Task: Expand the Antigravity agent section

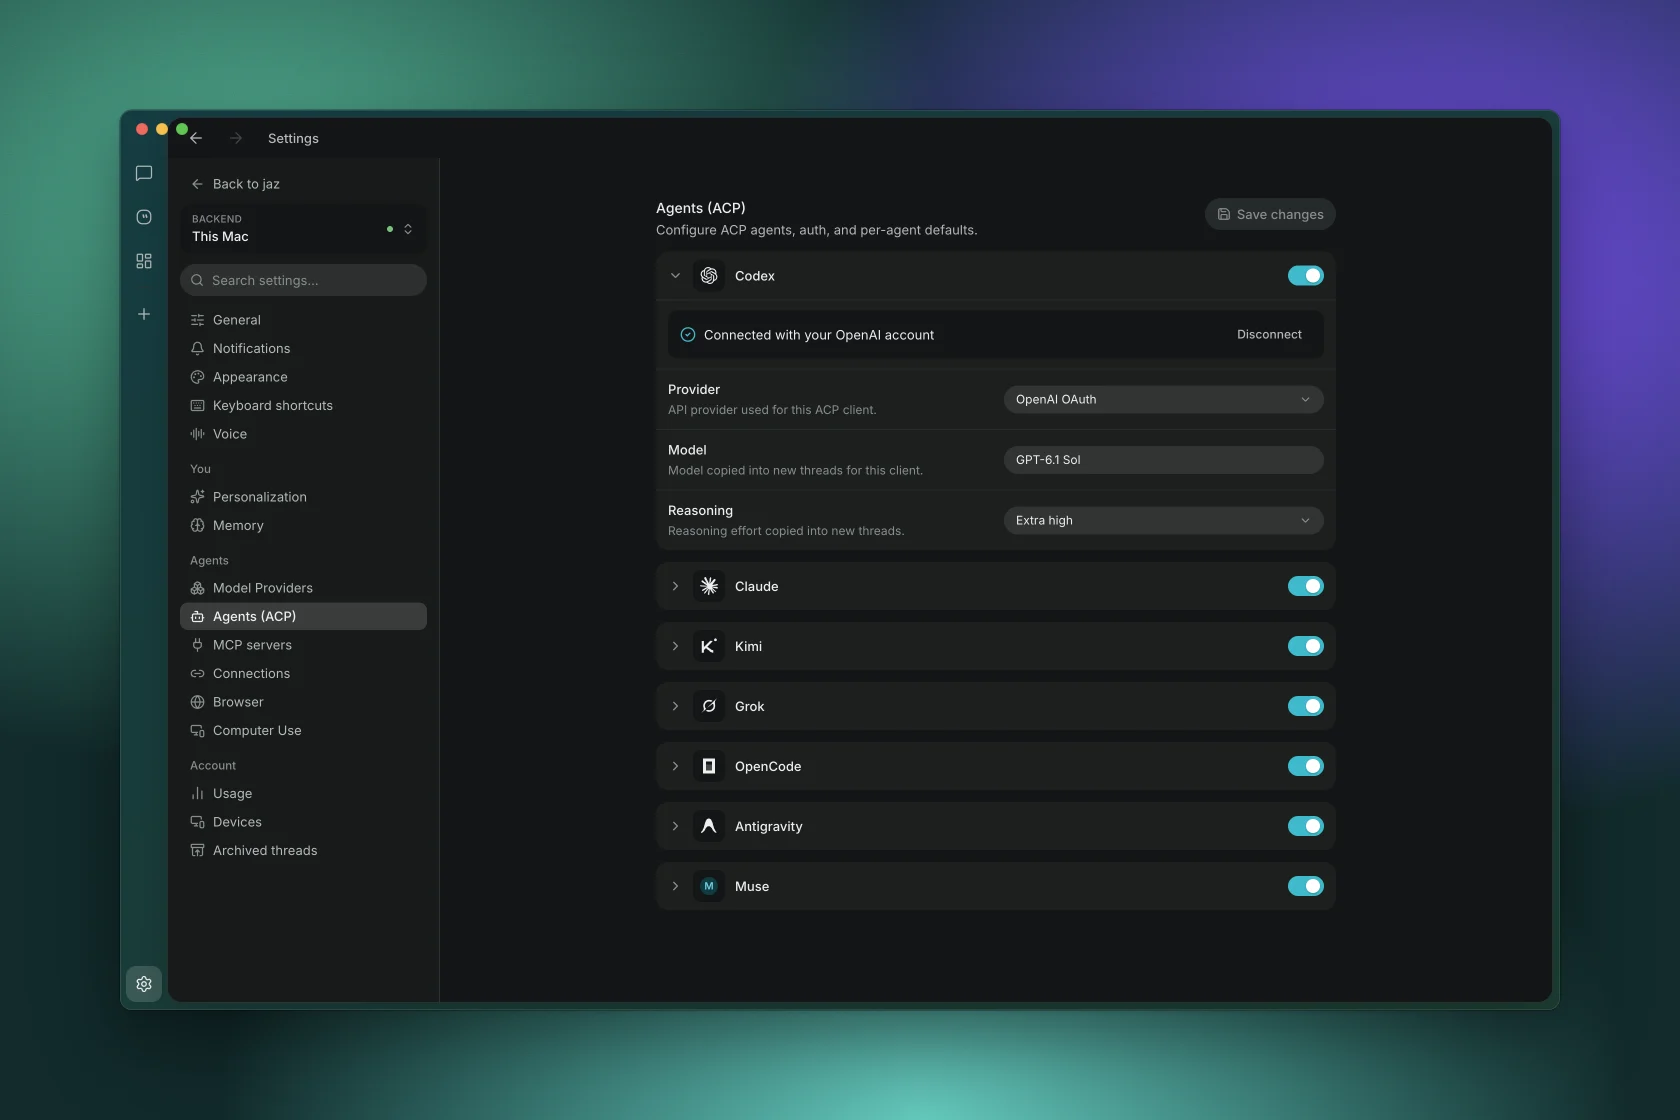Action: pyautogui.click(x=675, y=826)
